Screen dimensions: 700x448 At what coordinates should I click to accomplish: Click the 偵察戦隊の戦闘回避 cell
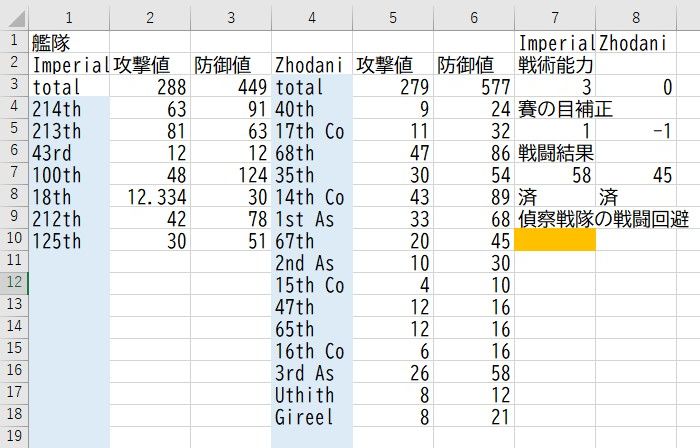point(603,218)
